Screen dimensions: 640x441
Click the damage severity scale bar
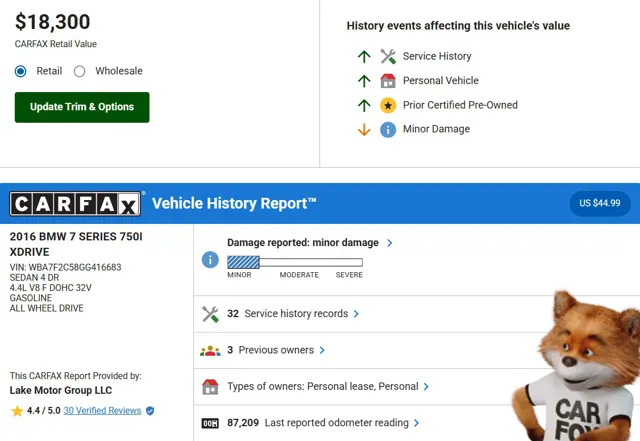click(294, 262)
